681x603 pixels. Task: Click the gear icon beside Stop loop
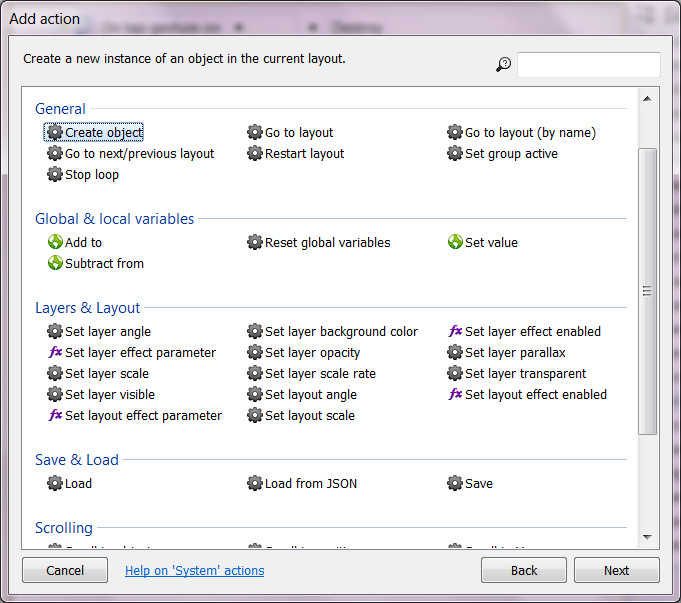click(x=55, y=175)
